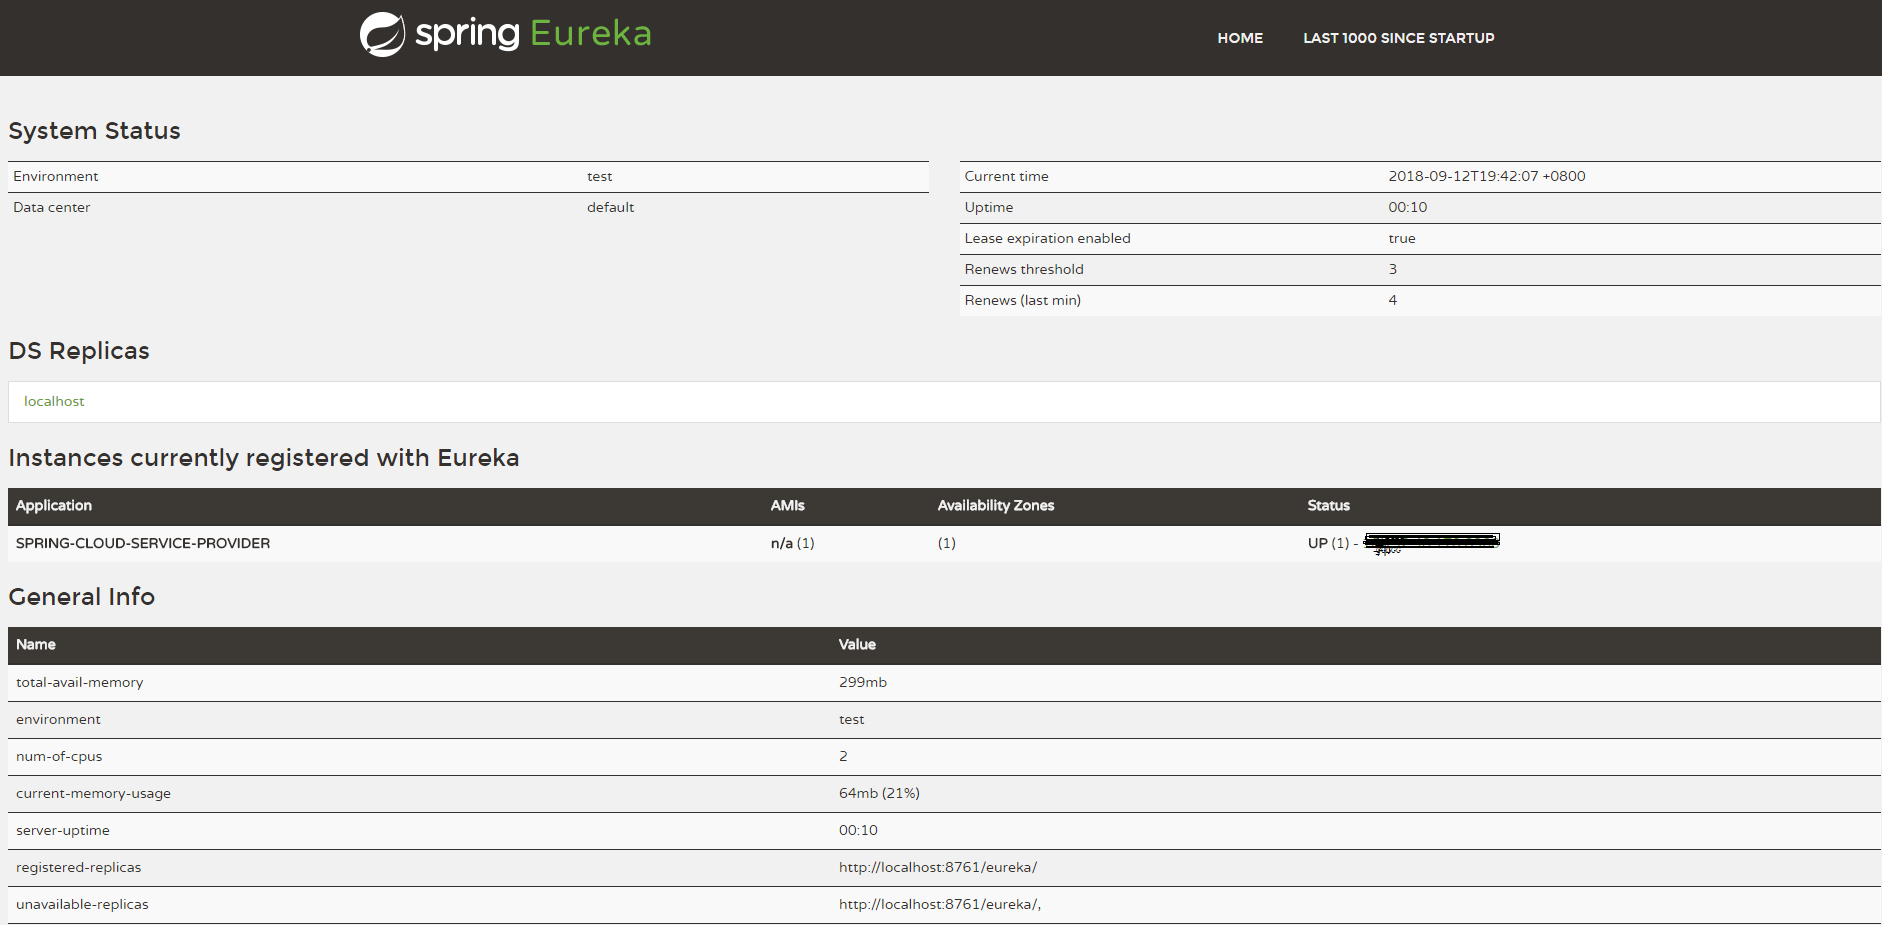The height and width of the screenshot is (925, 1882).
Task: Select the total-avail-memory row label
Action: (79, 682)
